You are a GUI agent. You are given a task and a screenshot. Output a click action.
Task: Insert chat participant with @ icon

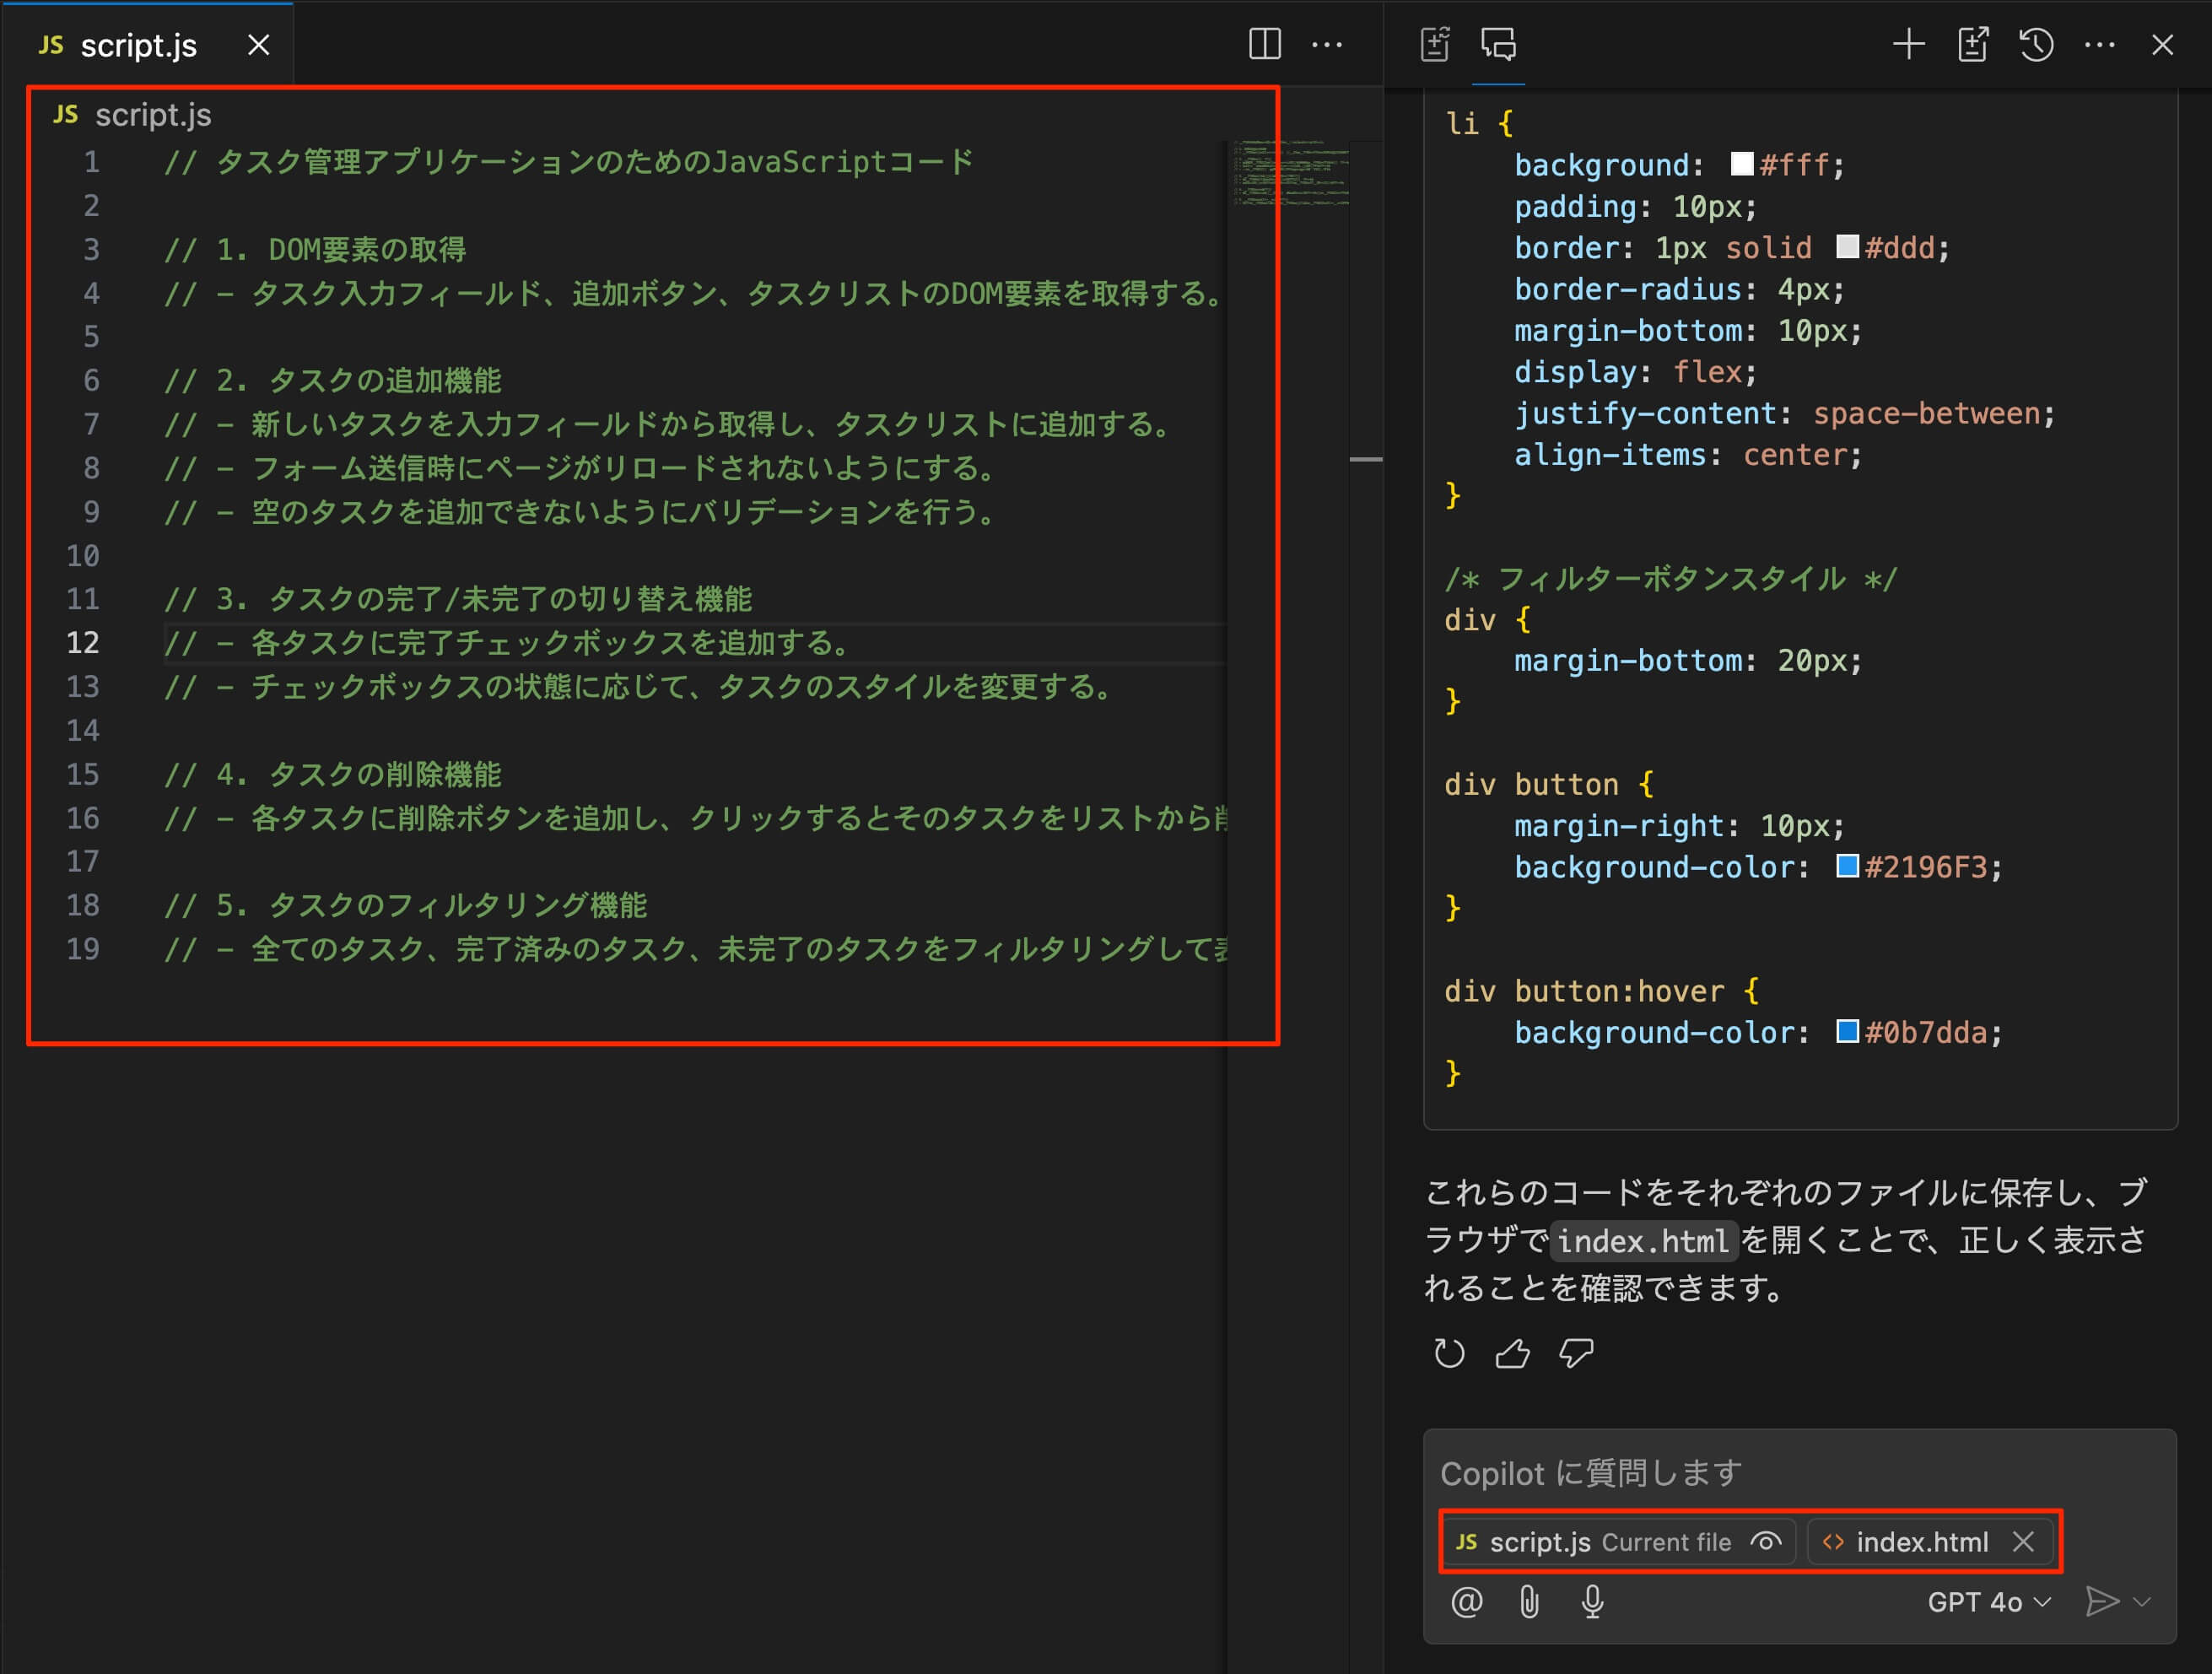[x=1466, y=1601]
